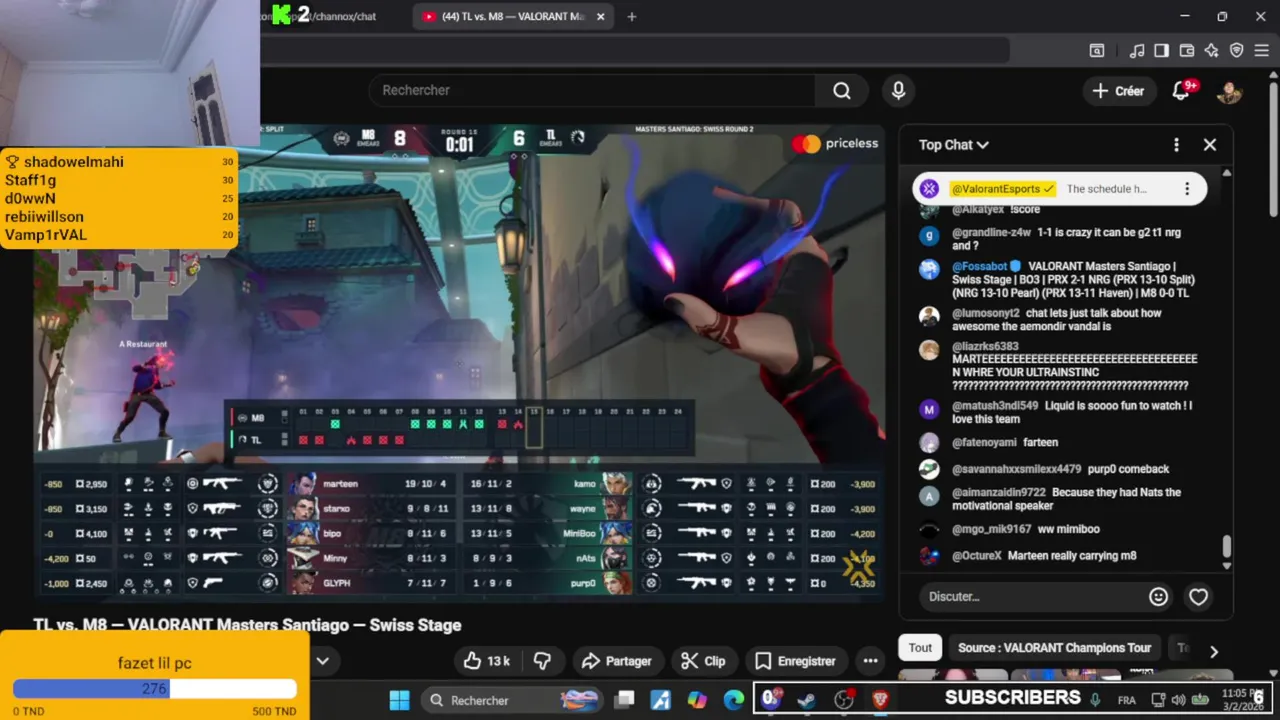
Task: Share video with Partager button
Action: 617,661
